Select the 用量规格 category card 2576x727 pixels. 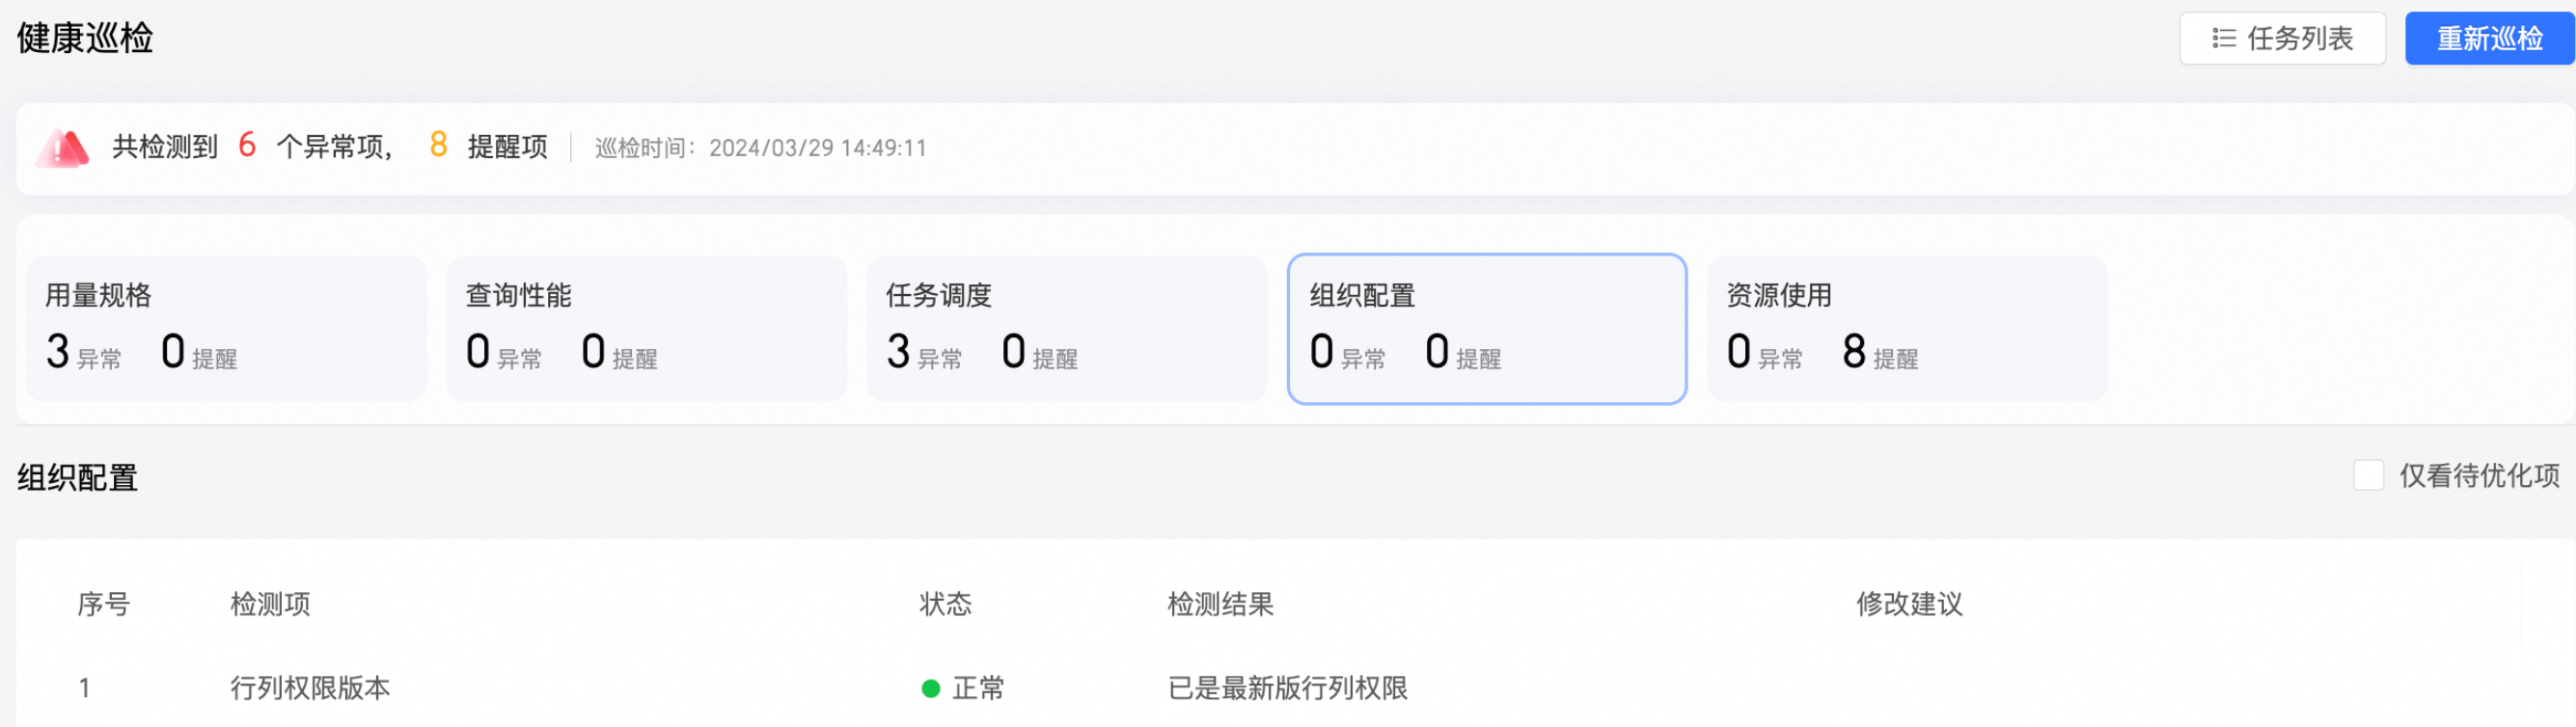226,329
